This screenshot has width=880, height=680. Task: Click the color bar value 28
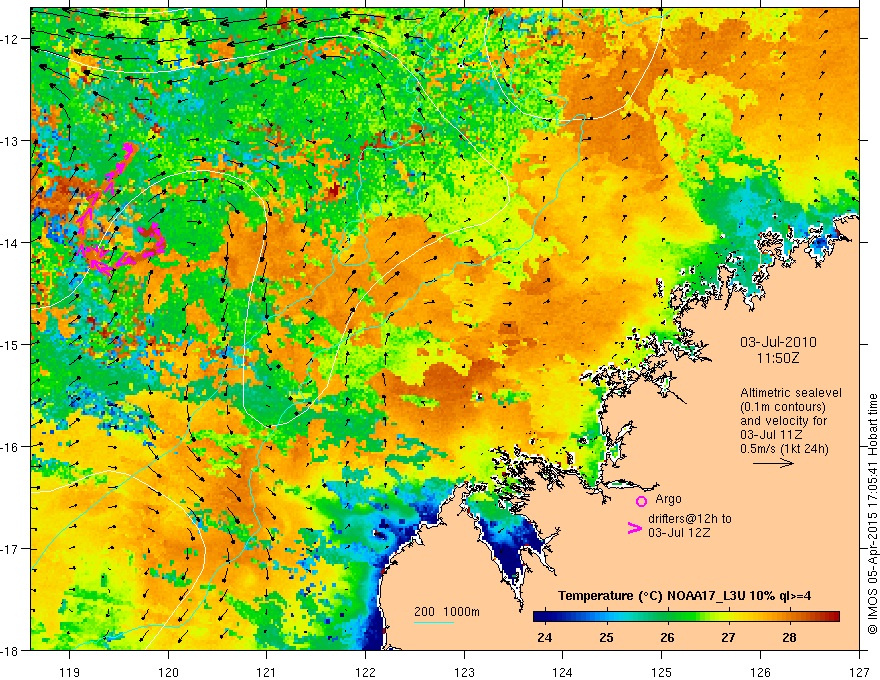click(x=790, y=638)
